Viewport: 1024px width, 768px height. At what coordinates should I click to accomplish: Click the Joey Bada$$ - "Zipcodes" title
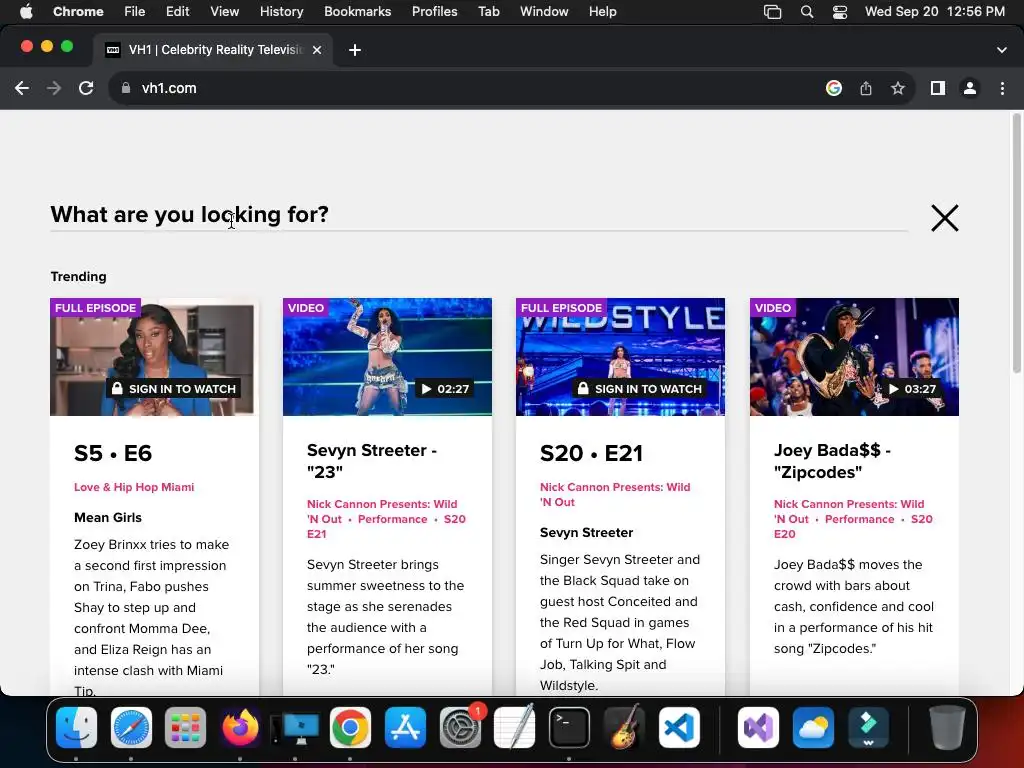pos(833,461)
